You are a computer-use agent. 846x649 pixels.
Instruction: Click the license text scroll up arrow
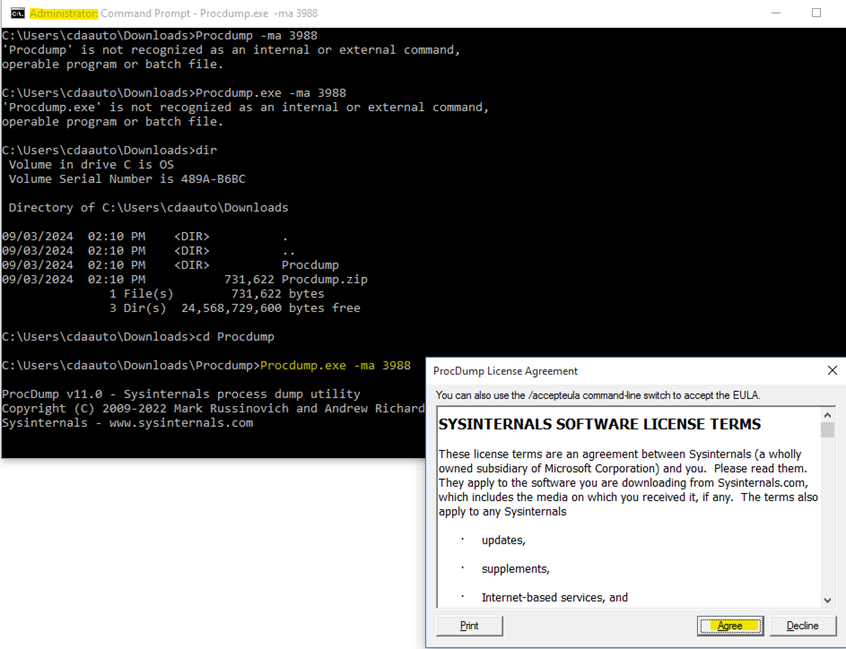[x=827, y=414]
